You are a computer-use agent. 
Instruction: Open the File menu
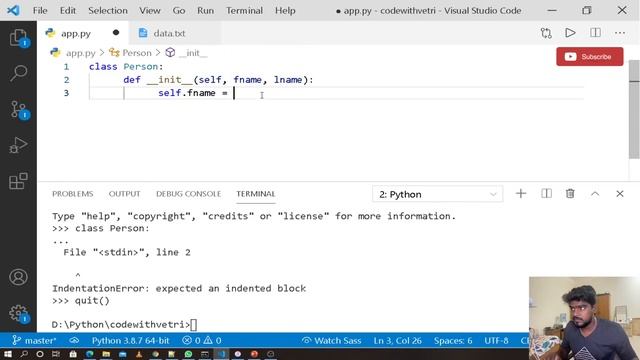click(x=40, y=10)
